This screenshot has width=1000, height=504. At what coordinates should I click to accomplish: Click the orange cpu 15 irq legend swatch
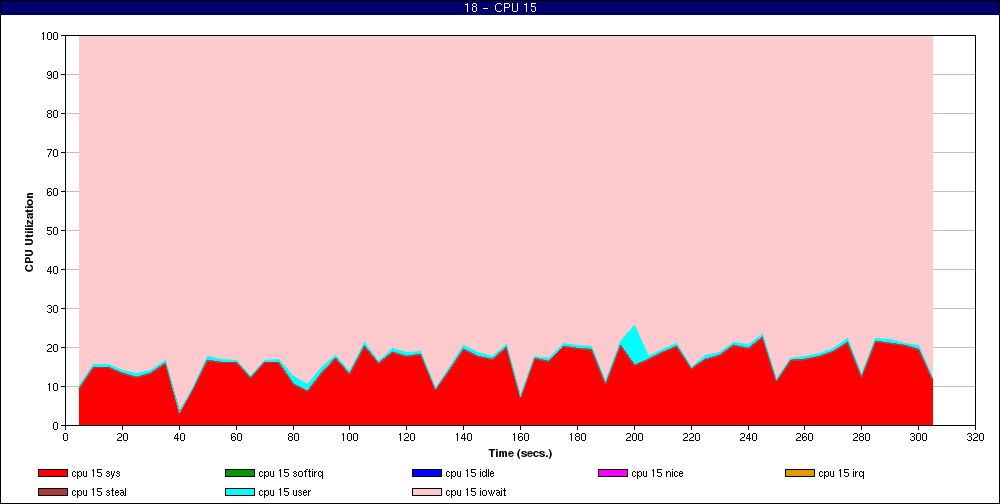(800, 473)
